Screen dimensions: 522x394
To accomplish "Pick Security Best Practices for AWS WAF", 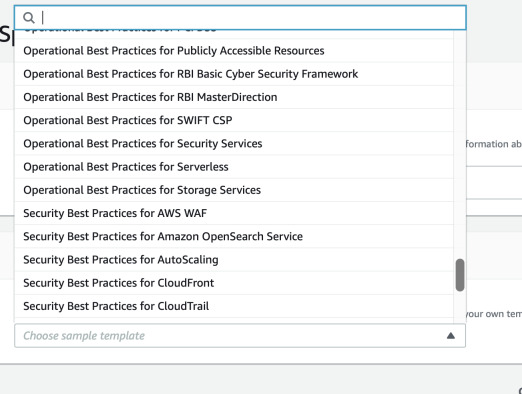I will [234, 213].
